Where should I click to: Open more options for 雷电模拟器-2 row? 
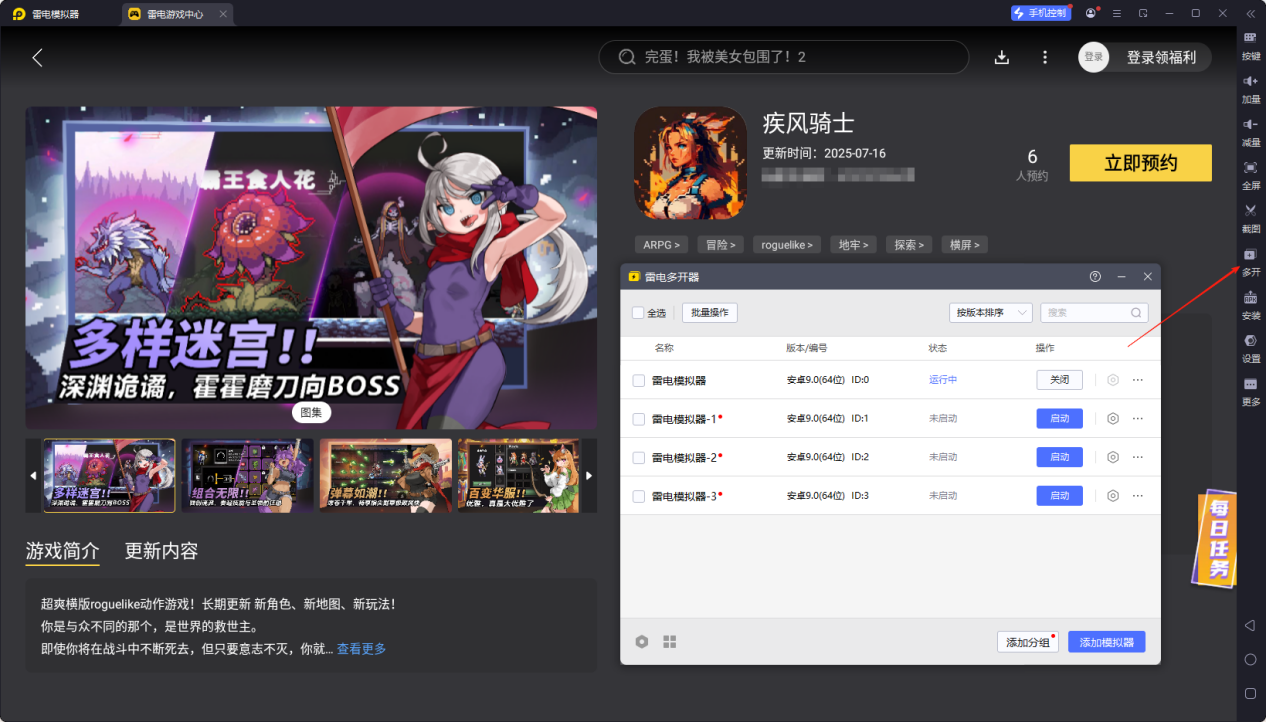tap(1138, 457)
